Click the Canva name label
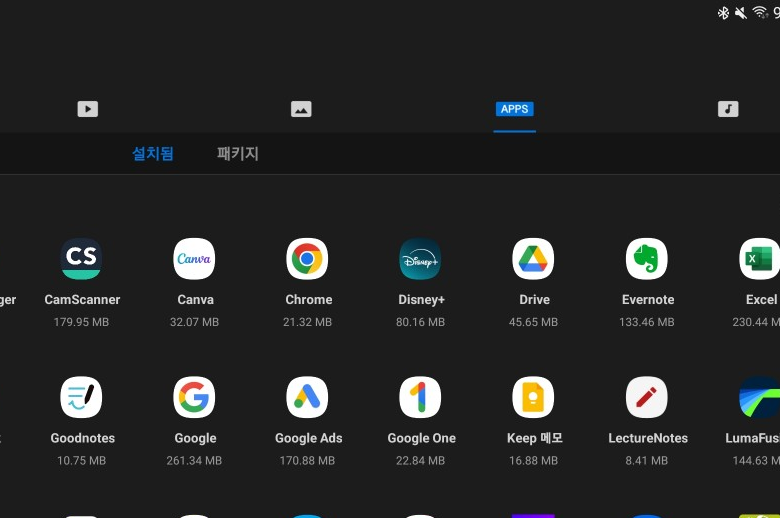This screenshot has width=780, height=518. [195, 300]
